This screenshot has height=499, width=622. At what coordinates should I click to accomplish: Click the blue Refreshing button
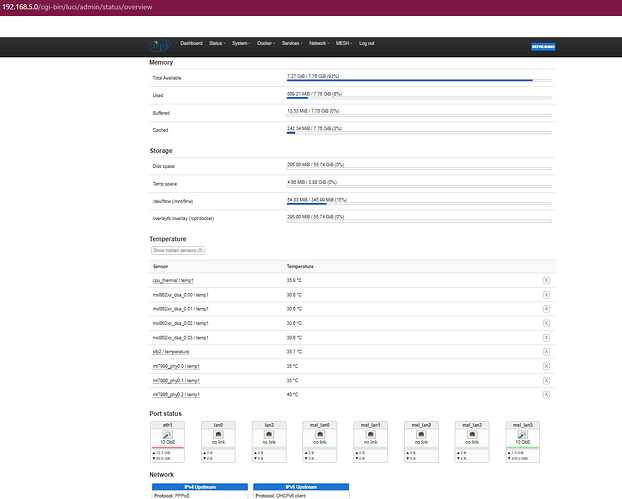pos(543,47)
